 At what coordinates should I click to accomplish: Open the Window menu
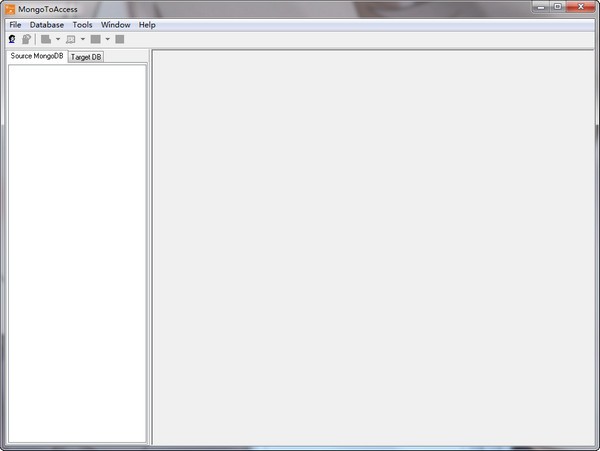(x=115, y=24)
